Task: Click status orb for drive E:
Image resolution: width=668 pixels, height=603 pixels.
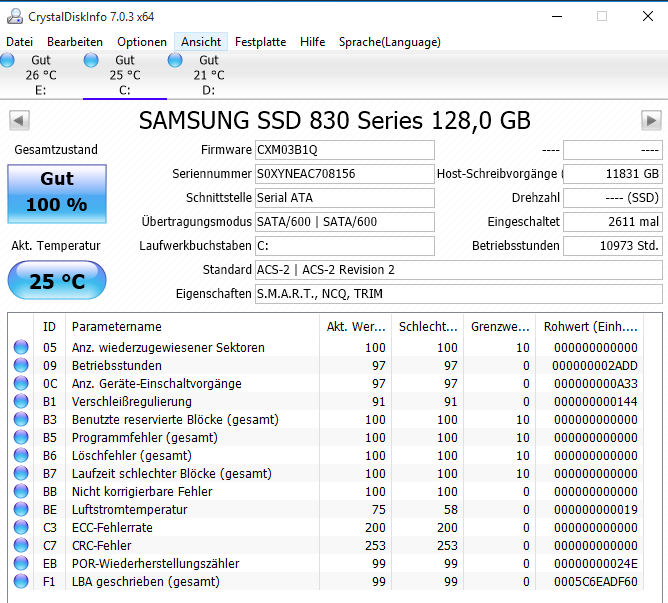Action: tap(7, 60)
